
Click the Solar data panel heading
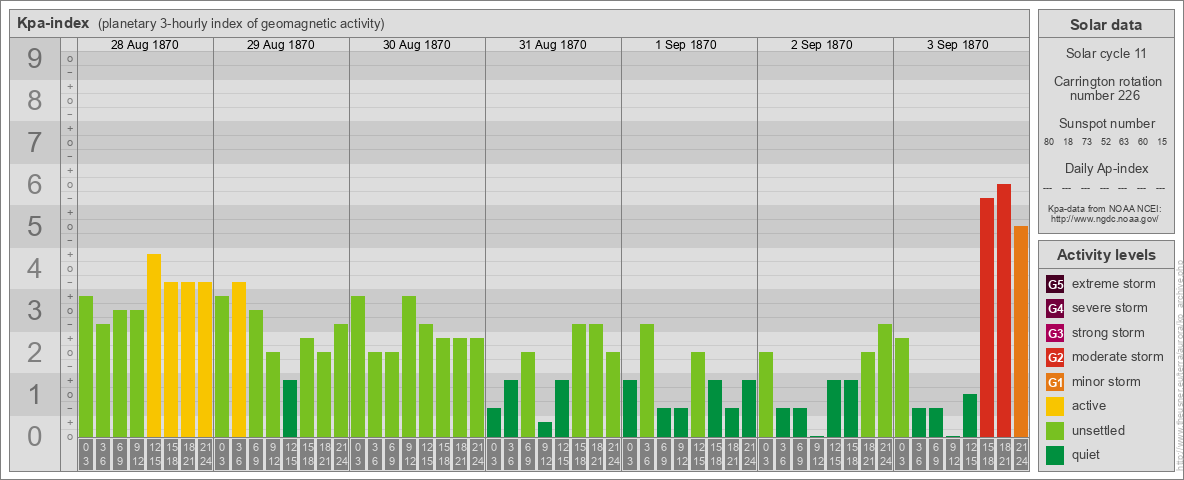pos(1106,25)
